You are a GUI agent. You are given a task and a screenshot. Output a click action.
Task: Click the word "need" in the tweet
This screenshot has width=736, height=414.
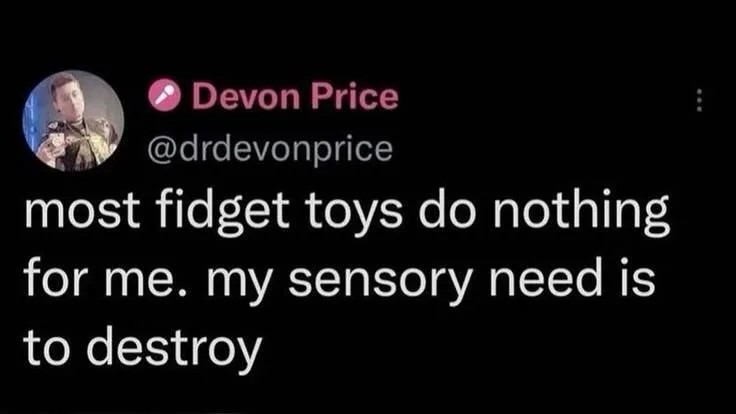point(545,277)
